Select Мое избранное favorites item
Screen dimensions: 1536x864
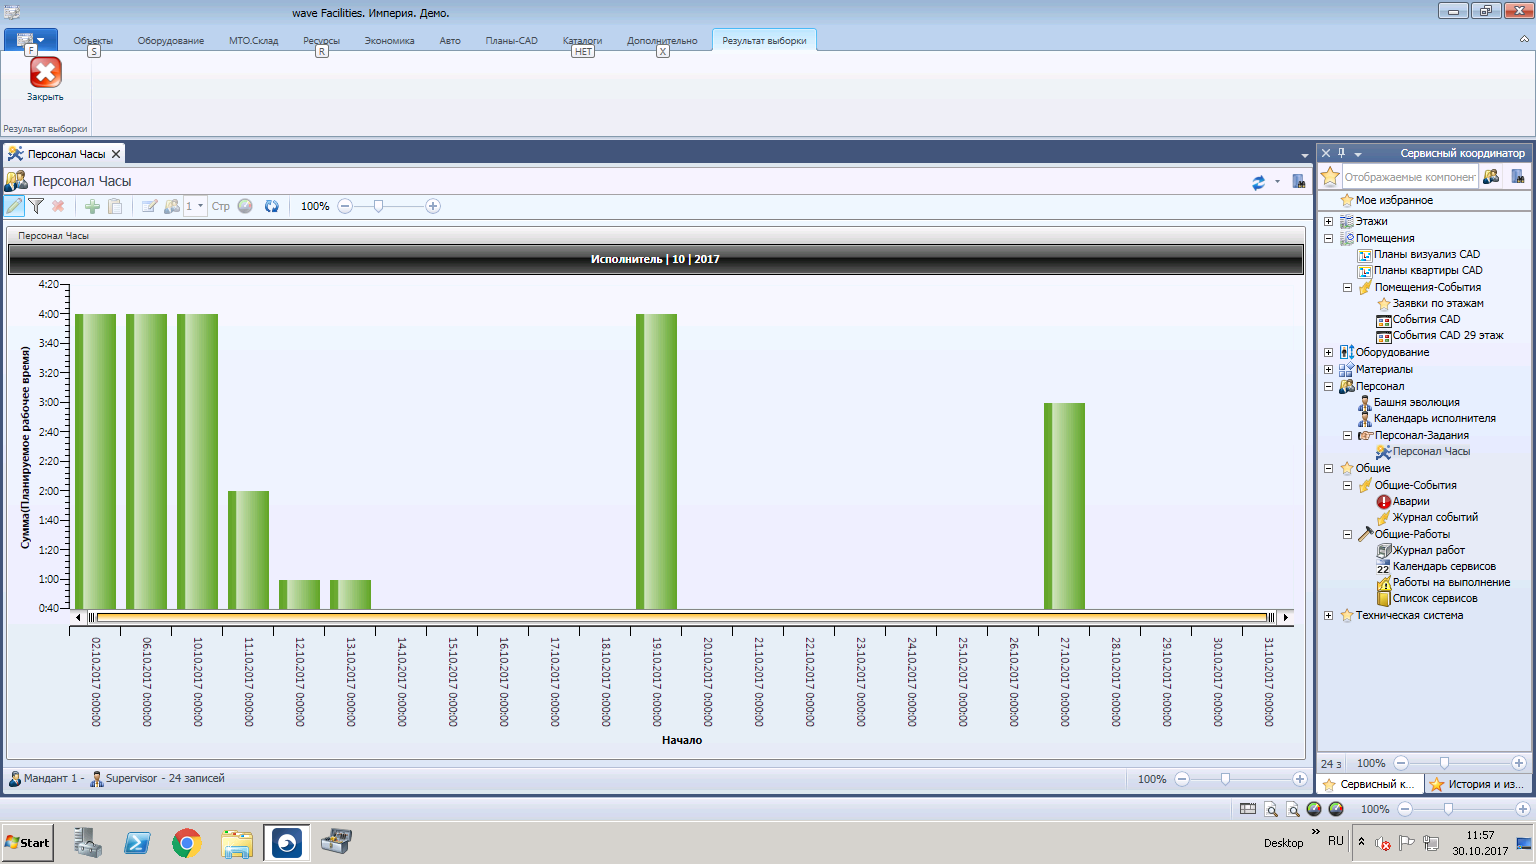point(1394,200)
